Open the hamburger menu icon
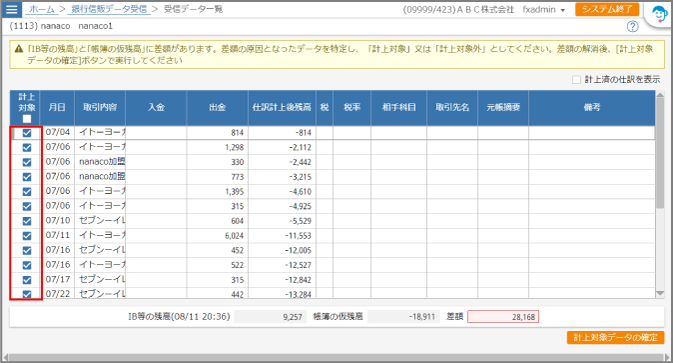This screenshot has height=363, width=673. click(x=12, y=9)
